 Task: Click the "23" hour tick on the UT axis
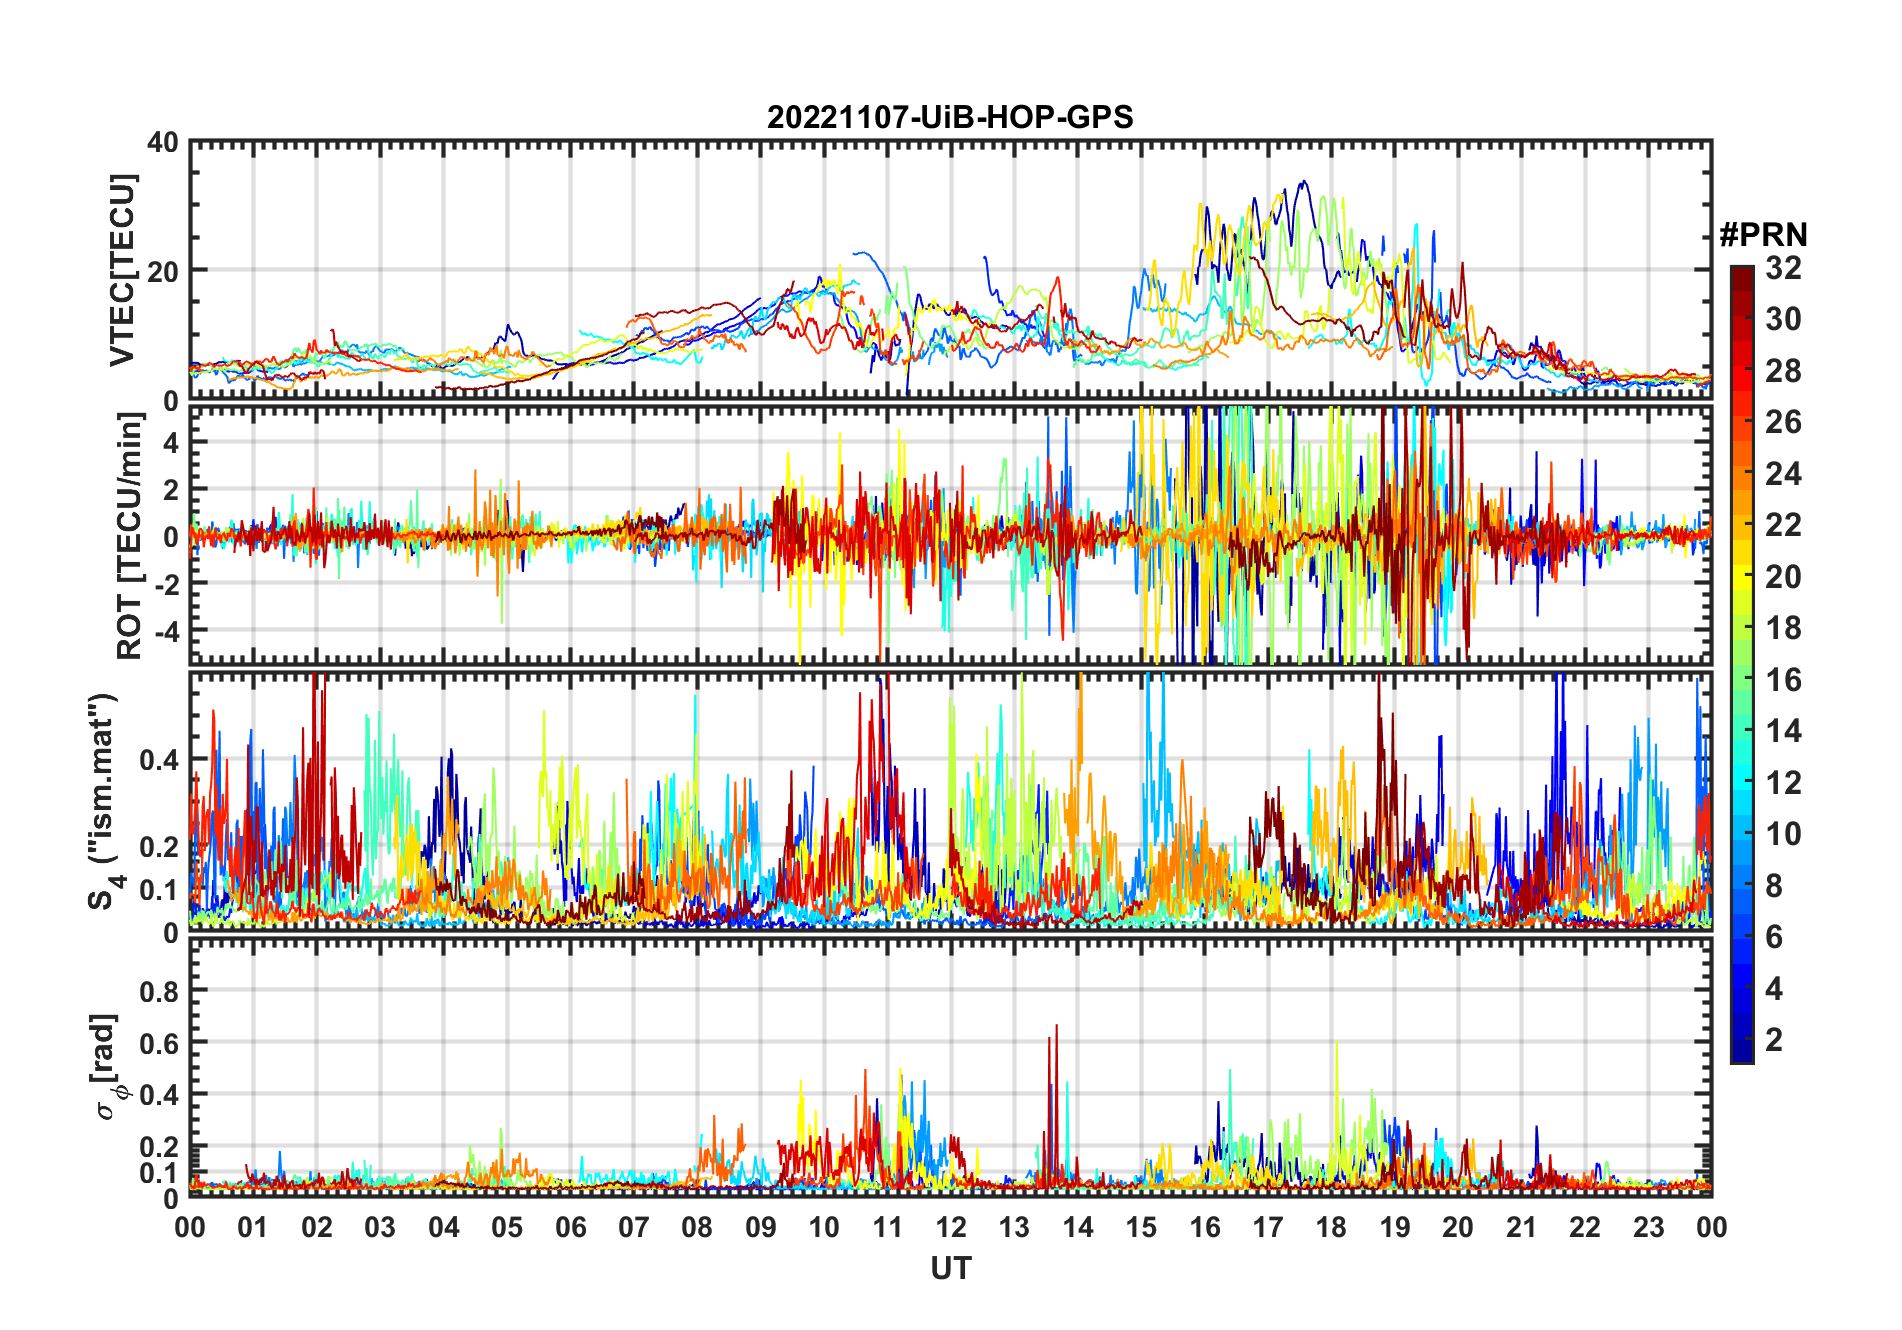1648,1227
